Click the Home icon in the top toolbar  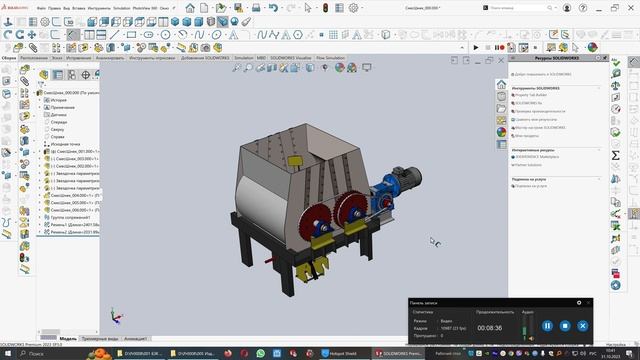pyautogui.click(x=190, y=8)
